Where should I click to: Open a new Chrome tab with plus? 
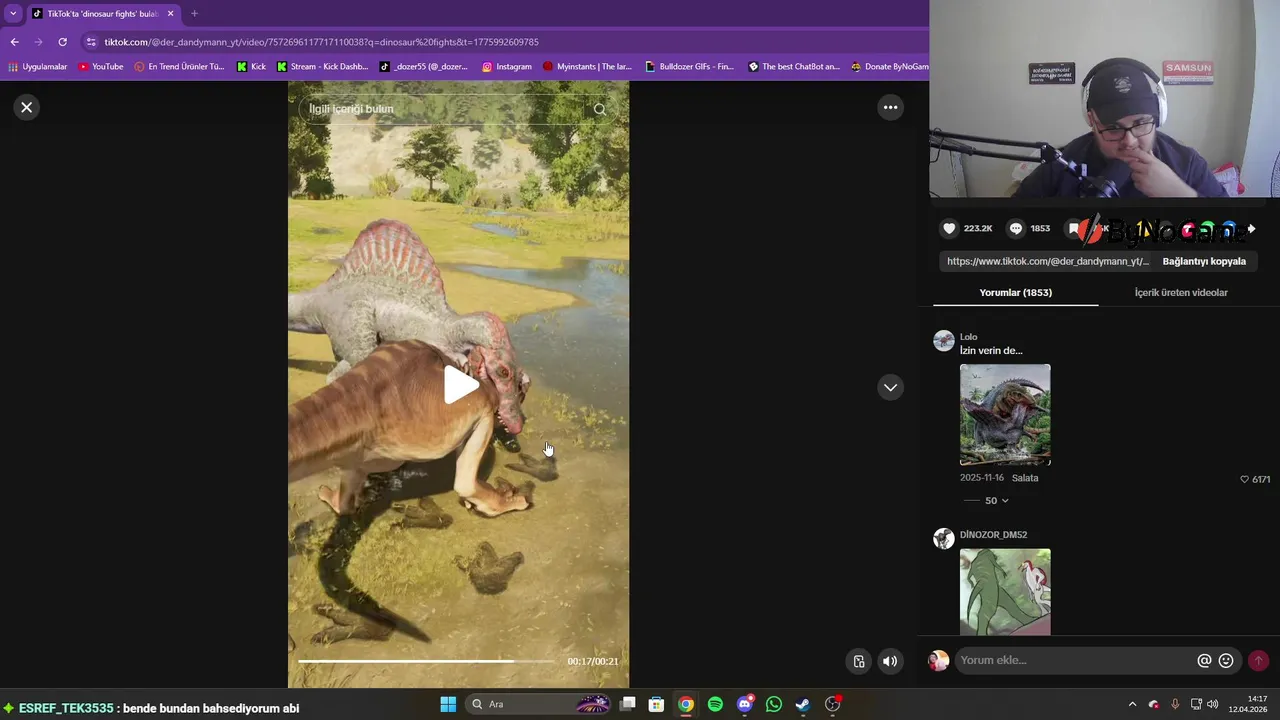click(194, 13)
